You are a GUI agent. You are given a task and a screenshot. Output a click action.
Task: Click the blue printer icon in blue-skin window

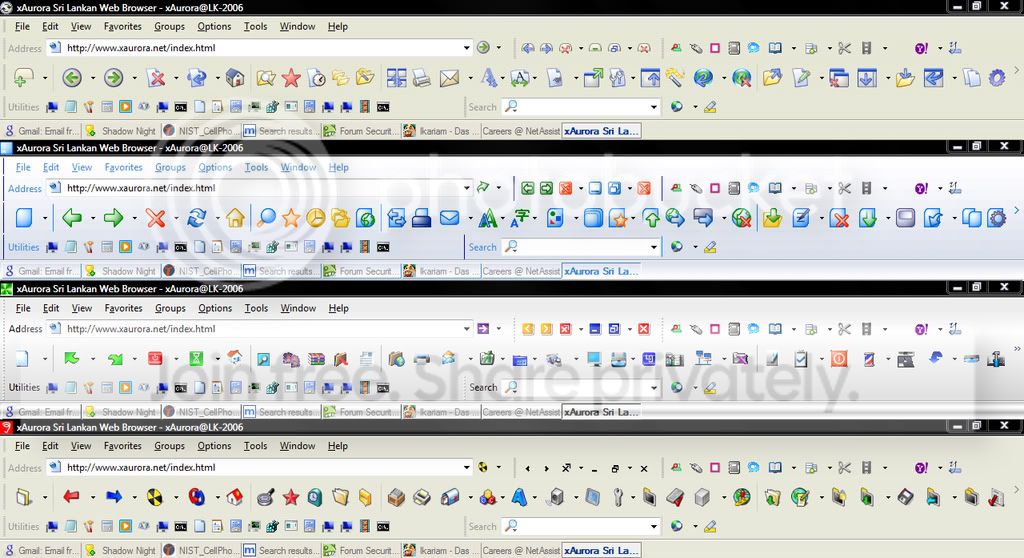tap(421, 218)
